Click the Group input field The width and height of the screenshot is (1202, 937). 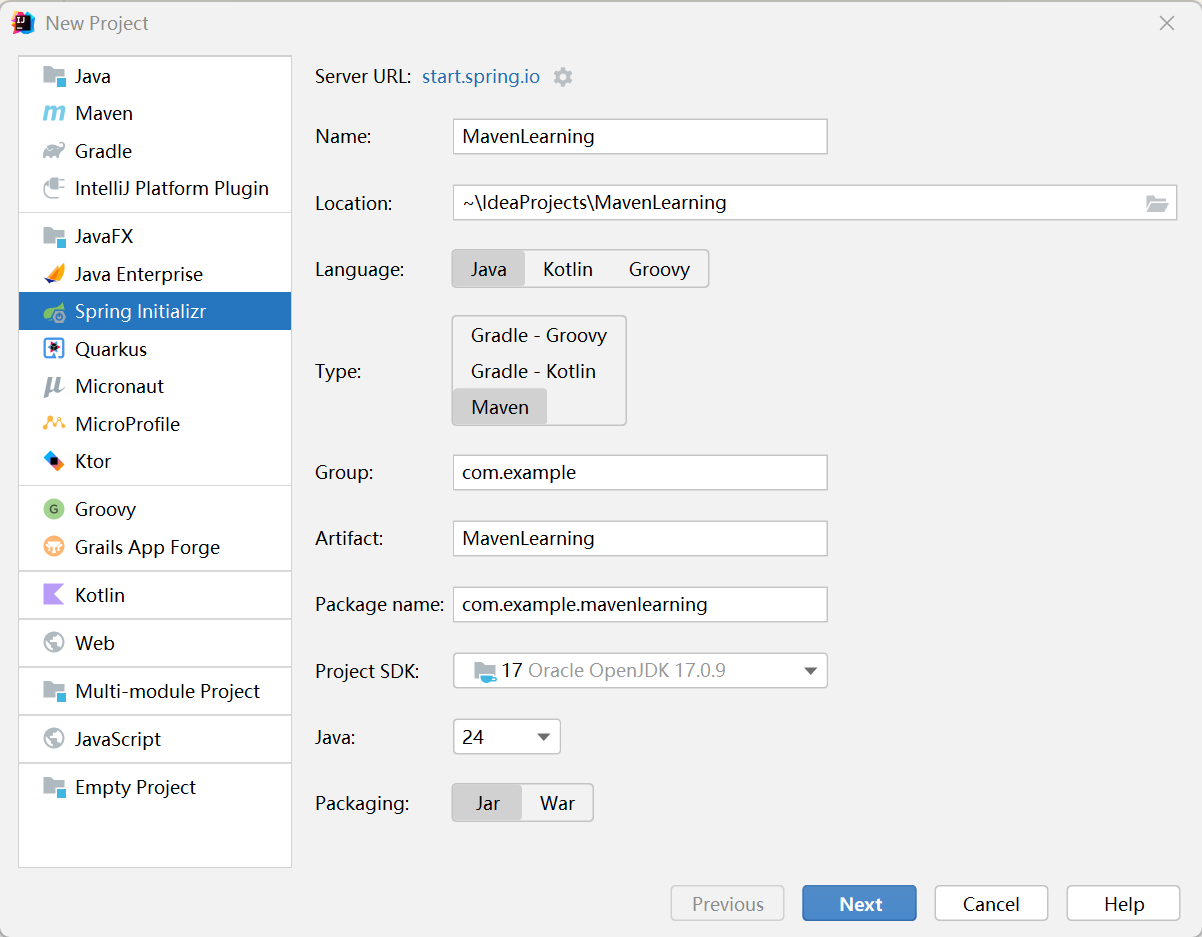[640, 472]
